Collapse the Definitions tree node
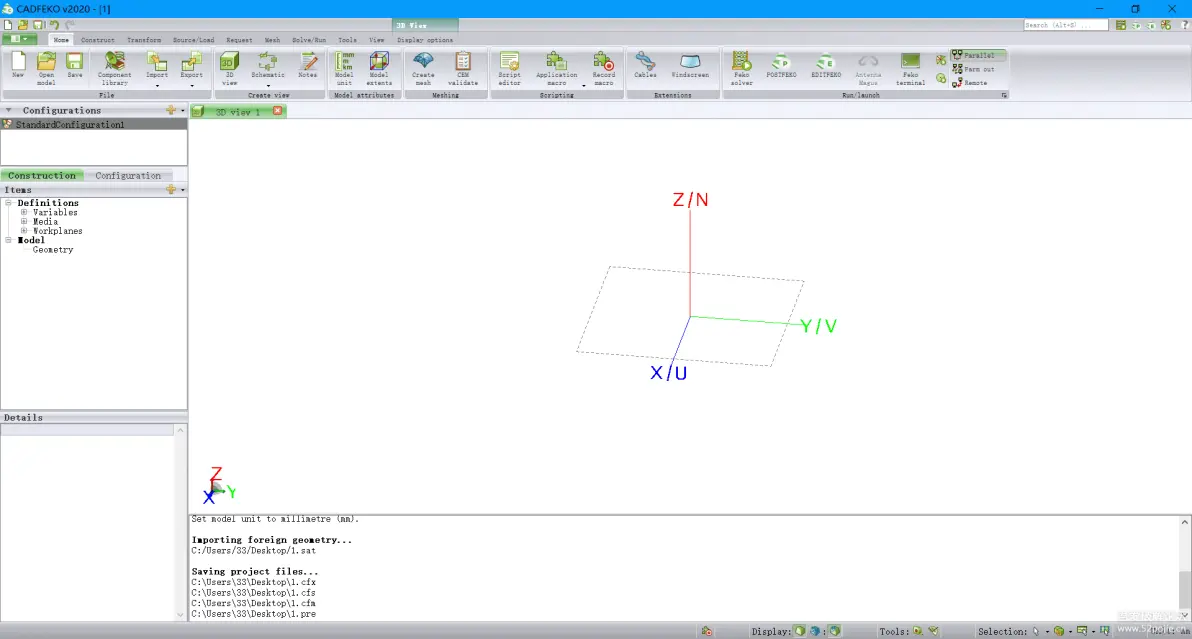 point(8,203)
